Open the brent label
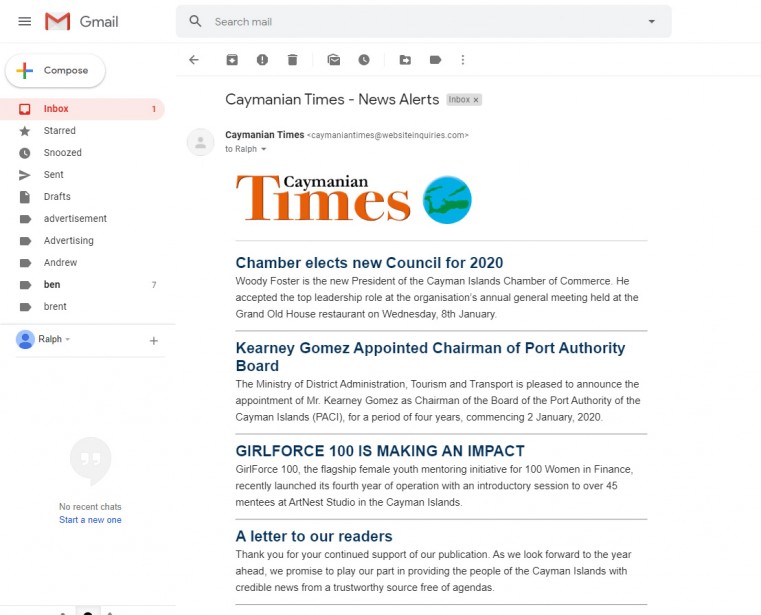Image resolution: width=761 pixels, height=615 pixels. tap(82, 306)
